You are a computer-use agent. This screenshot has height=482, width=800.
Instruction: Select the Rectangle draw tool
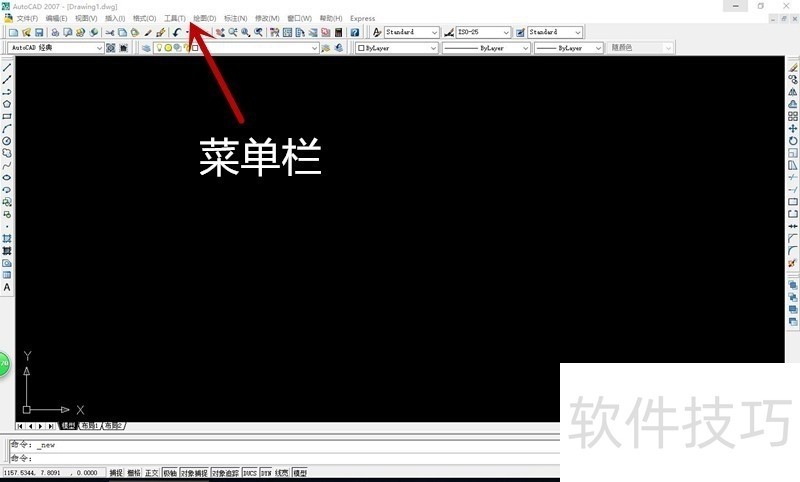[7, 116]
